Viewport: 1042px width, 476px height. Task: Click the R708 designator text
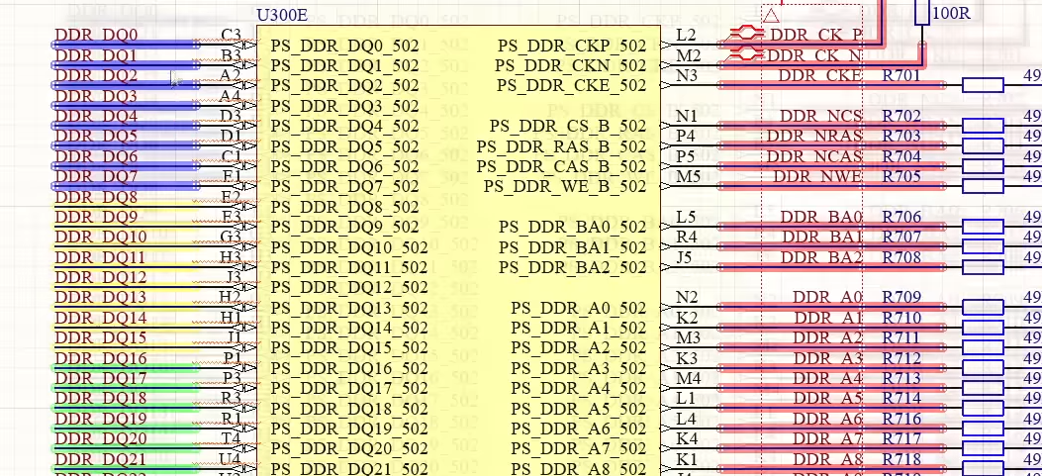tap(901, 257)
